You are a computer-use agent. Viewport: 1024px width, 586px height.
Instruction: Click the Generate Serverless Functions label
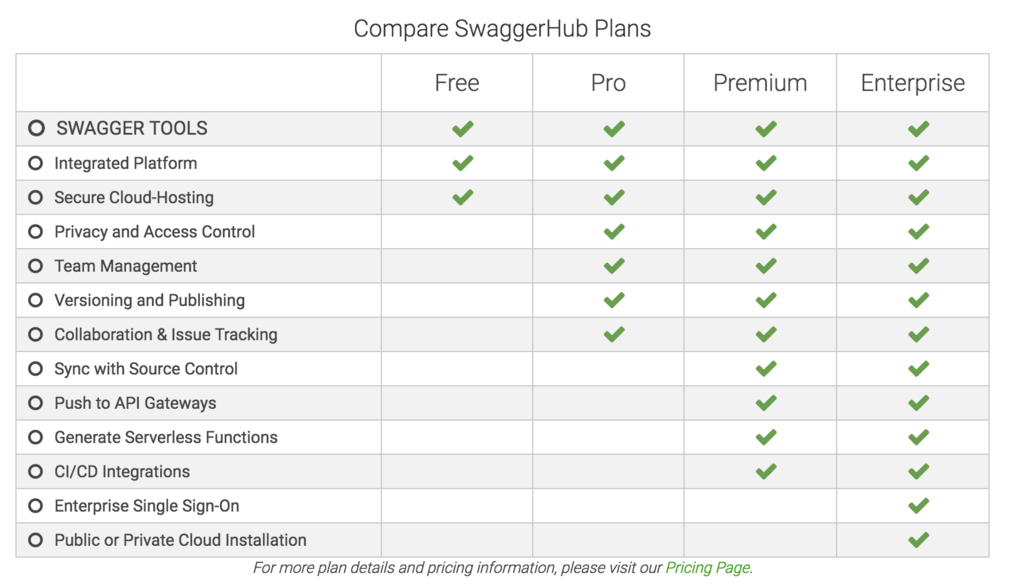click(166, 437)
